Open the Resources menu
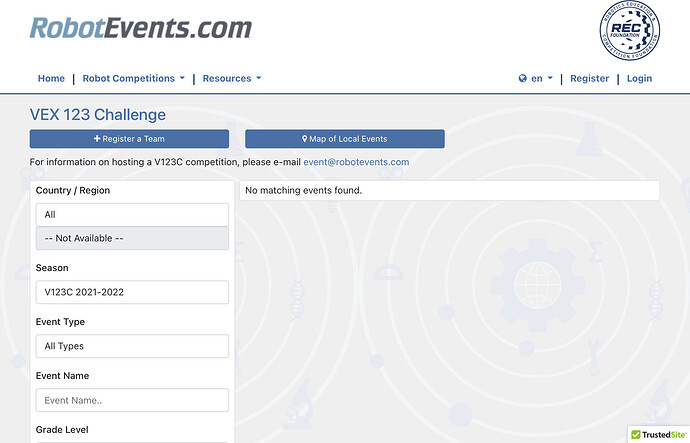 pyautogui.click(x=232, y=78)
